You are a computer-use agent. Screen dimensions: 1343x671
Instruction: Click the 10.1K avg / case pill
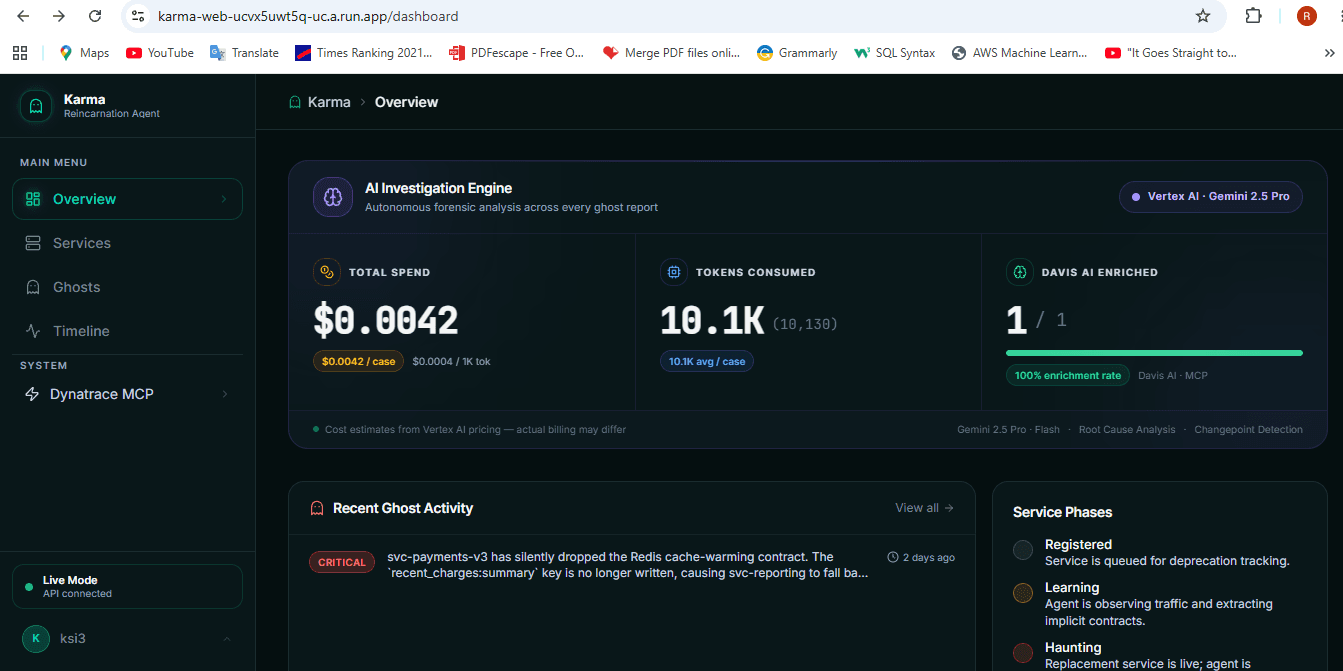pos(707,361)
